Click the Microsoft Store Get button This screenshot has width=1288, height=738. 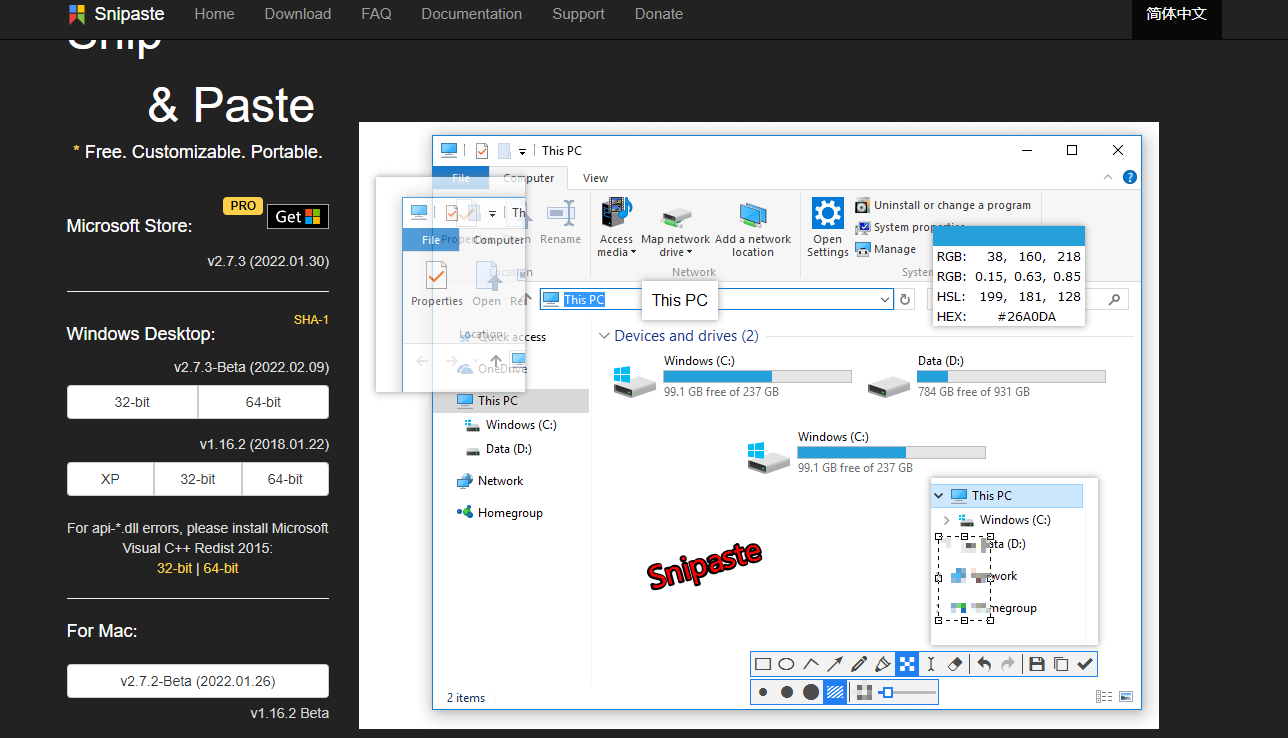point(298,216)
